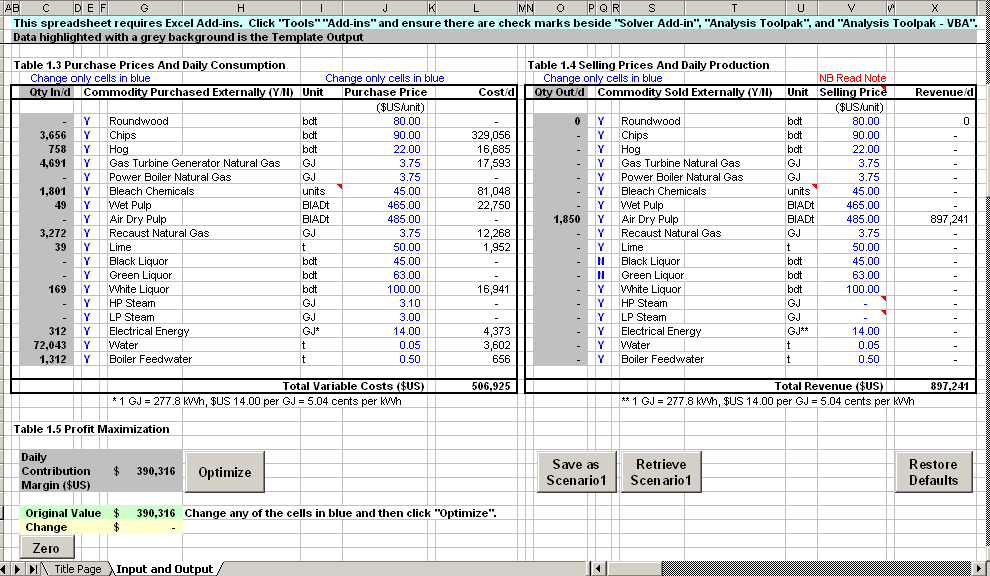Select Hog purchase price 22.00 in Table 1.3
The width and height of the screenshot is (990, 576).
385,148
